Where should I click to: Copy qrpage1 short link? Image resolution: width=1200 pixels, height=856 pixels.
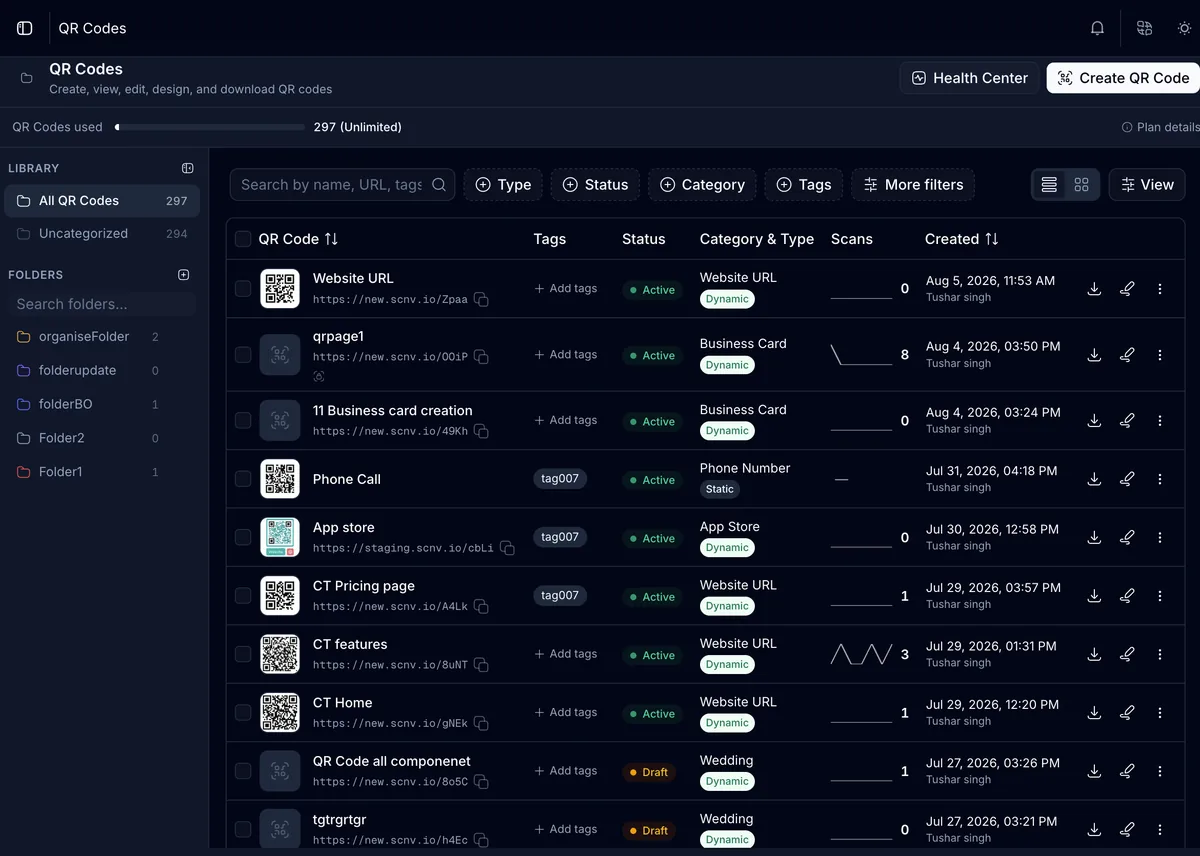[x=481, y=357]
